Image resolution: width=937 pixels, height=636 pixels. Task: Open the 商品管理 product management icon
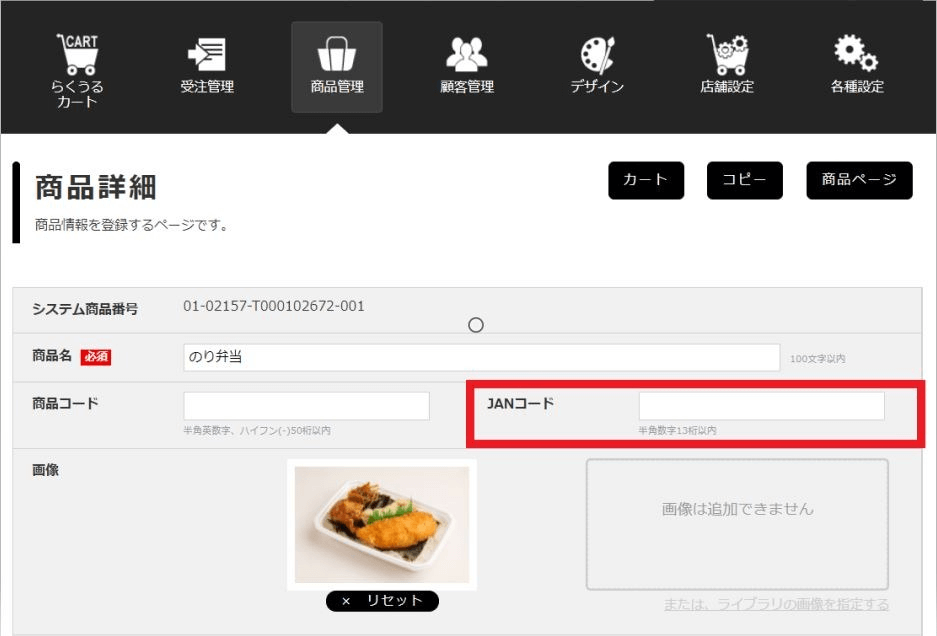point(336,60)
